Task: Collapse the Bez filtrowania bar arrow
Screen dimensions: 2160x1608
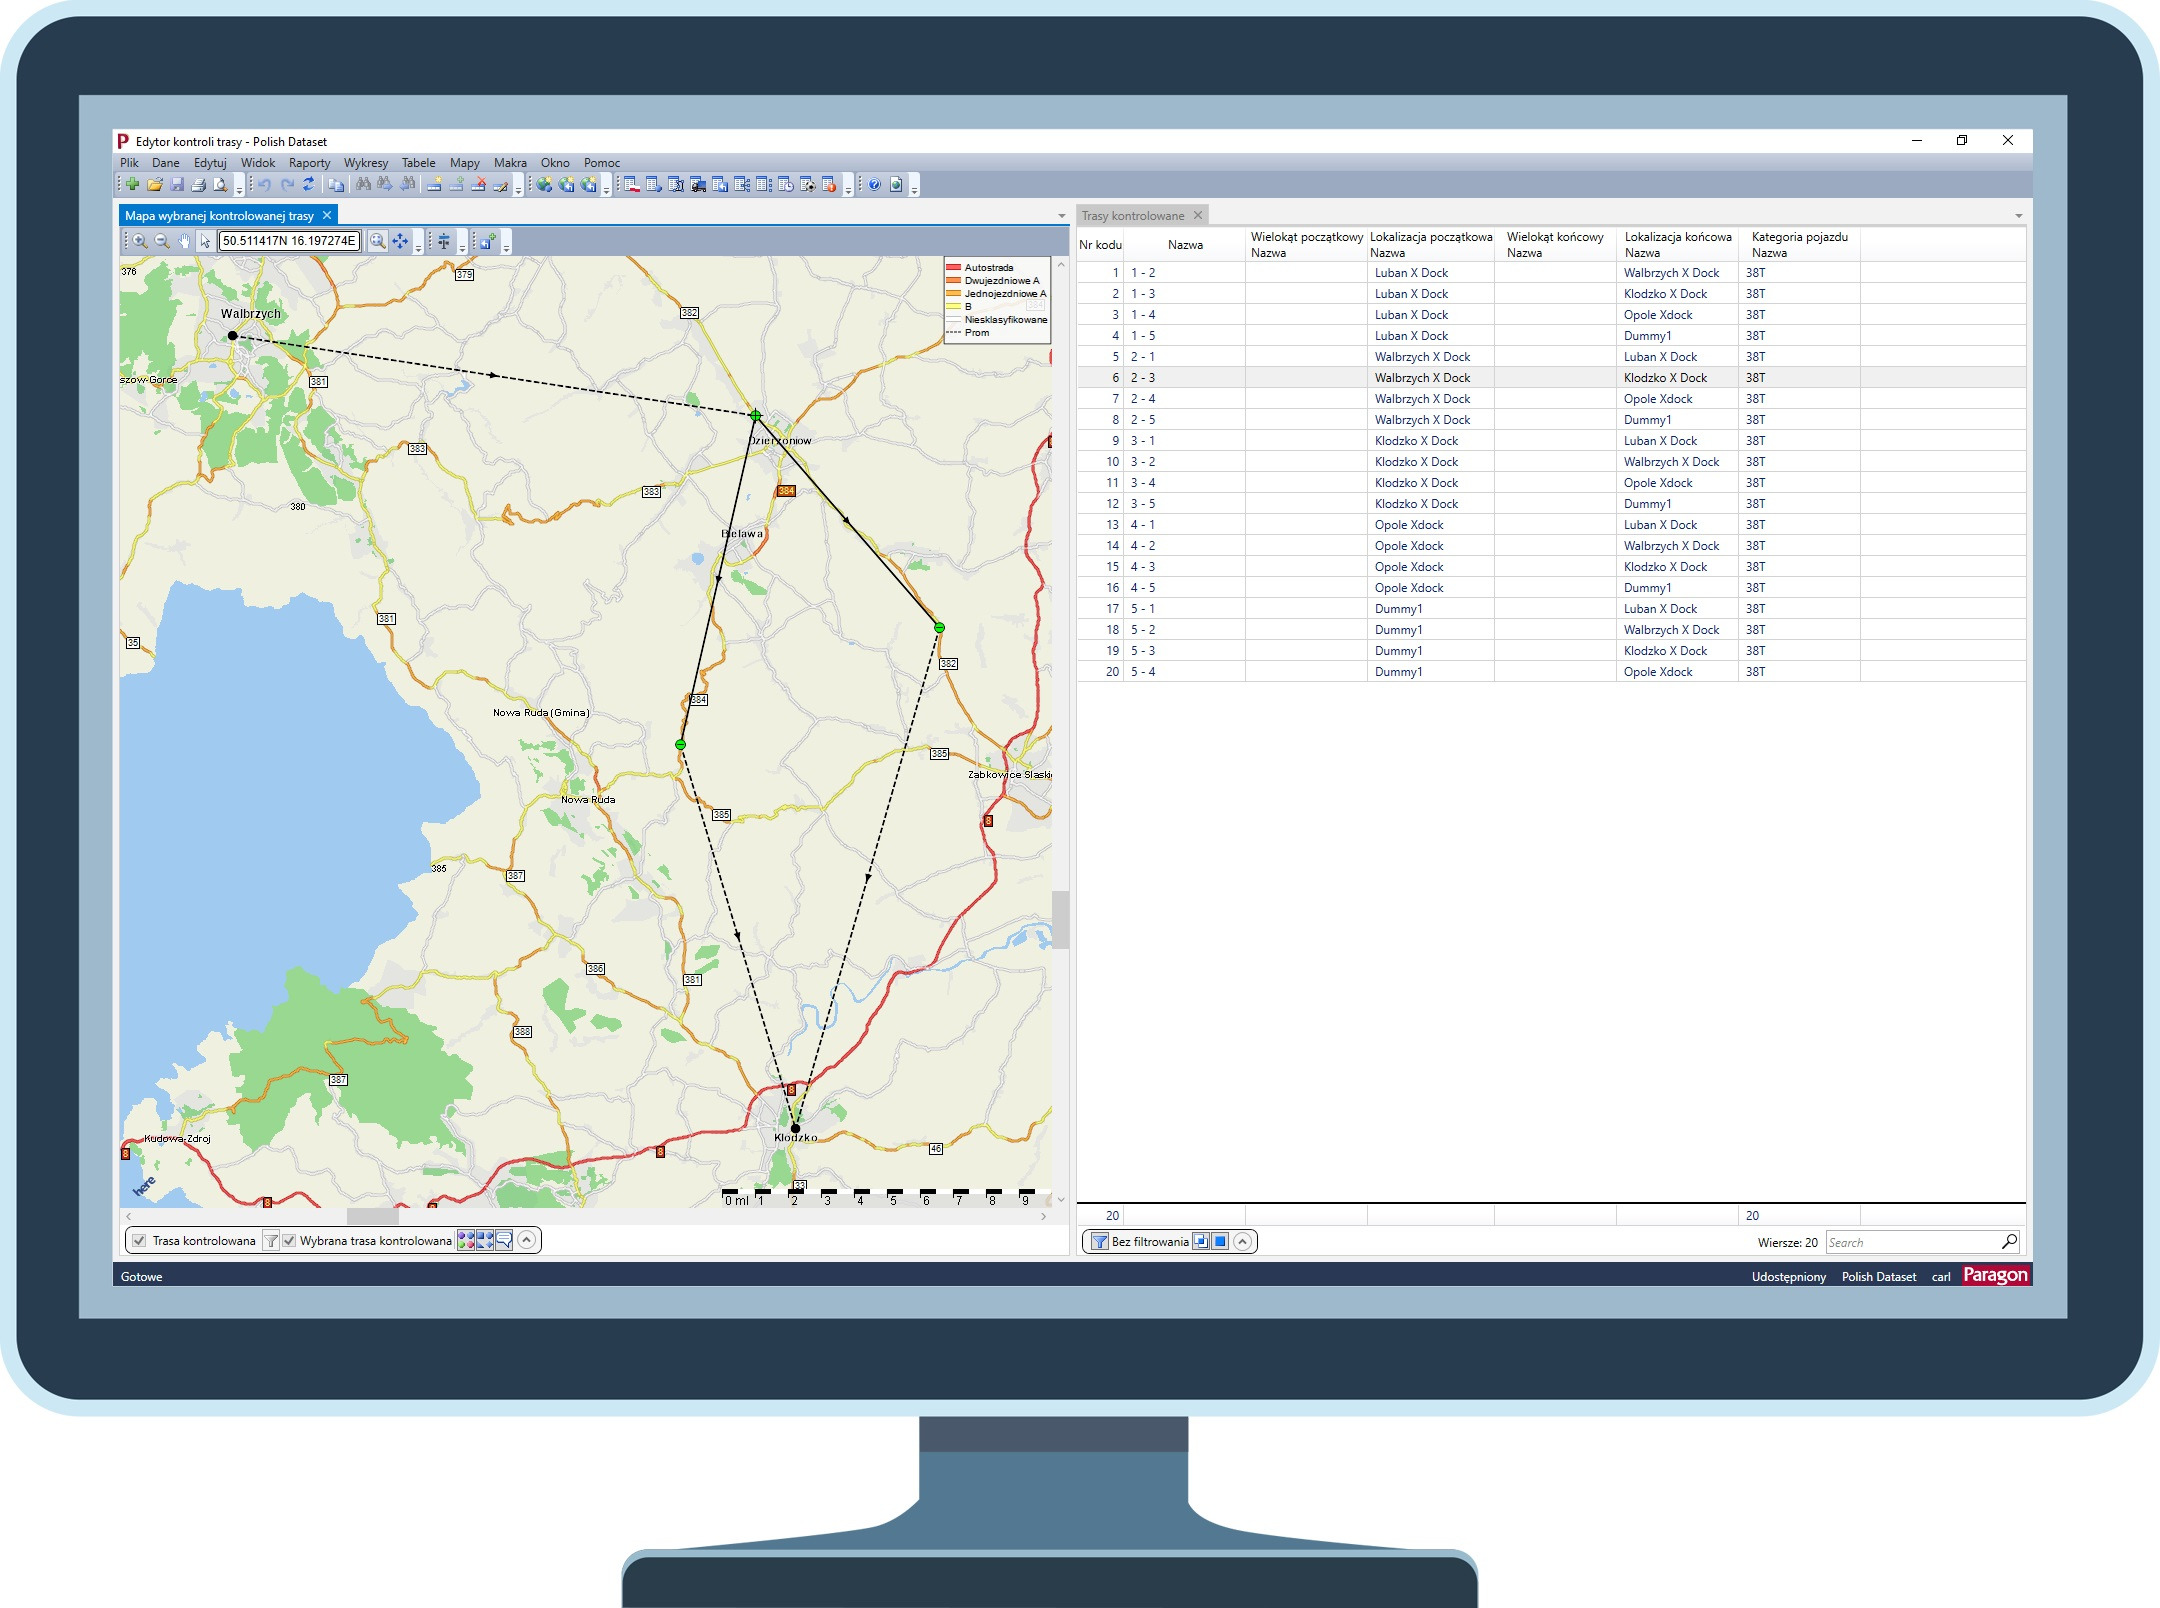Action: coord(1242,1242)
